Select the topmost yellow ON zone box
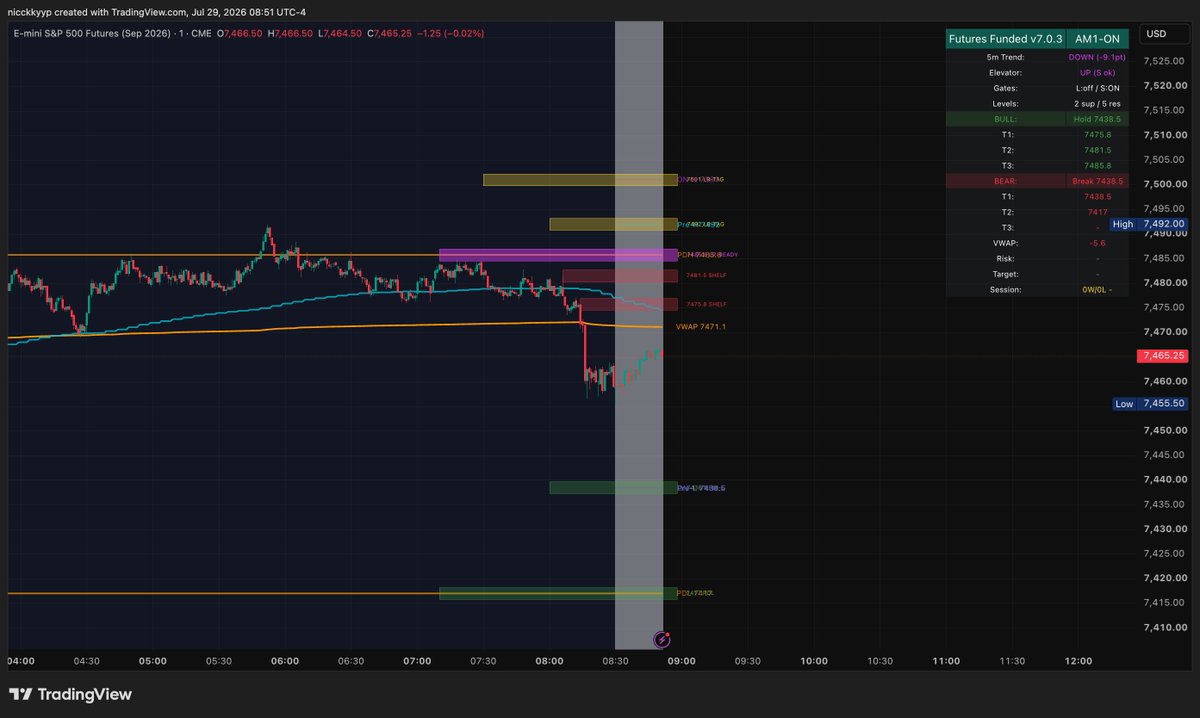 pyautogui.click(x=580, y=180)
